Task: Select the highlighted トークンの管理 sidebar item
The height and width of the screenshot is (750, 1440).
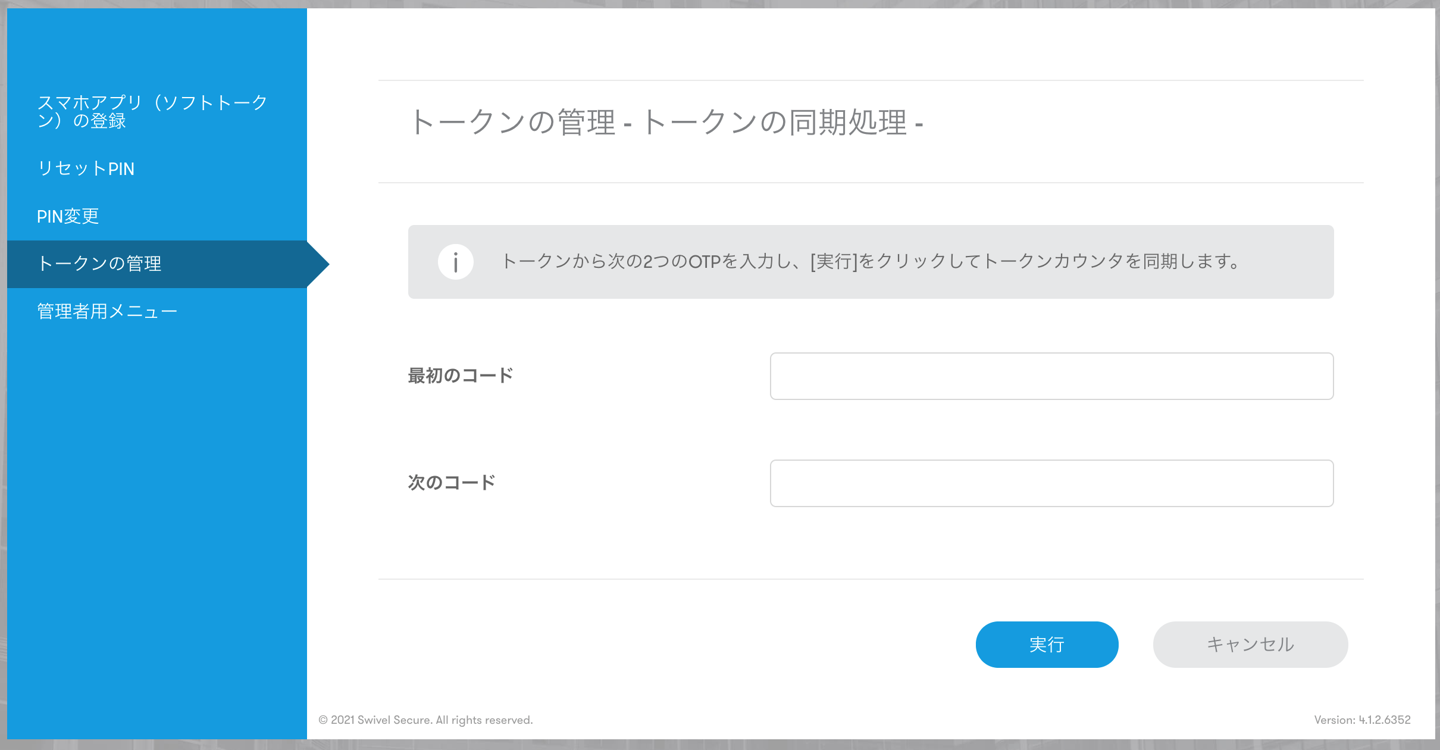Action: point(157,264)
